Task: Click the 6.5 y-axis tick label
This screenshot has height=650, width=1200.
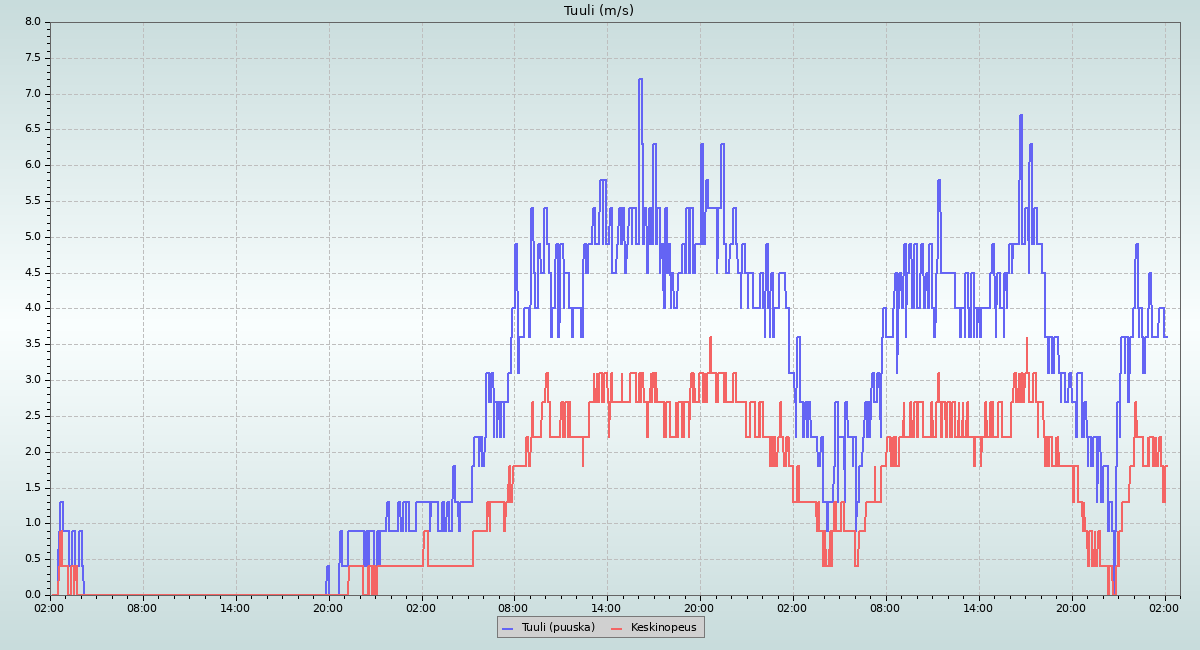Action: click(x=32, y=129)
